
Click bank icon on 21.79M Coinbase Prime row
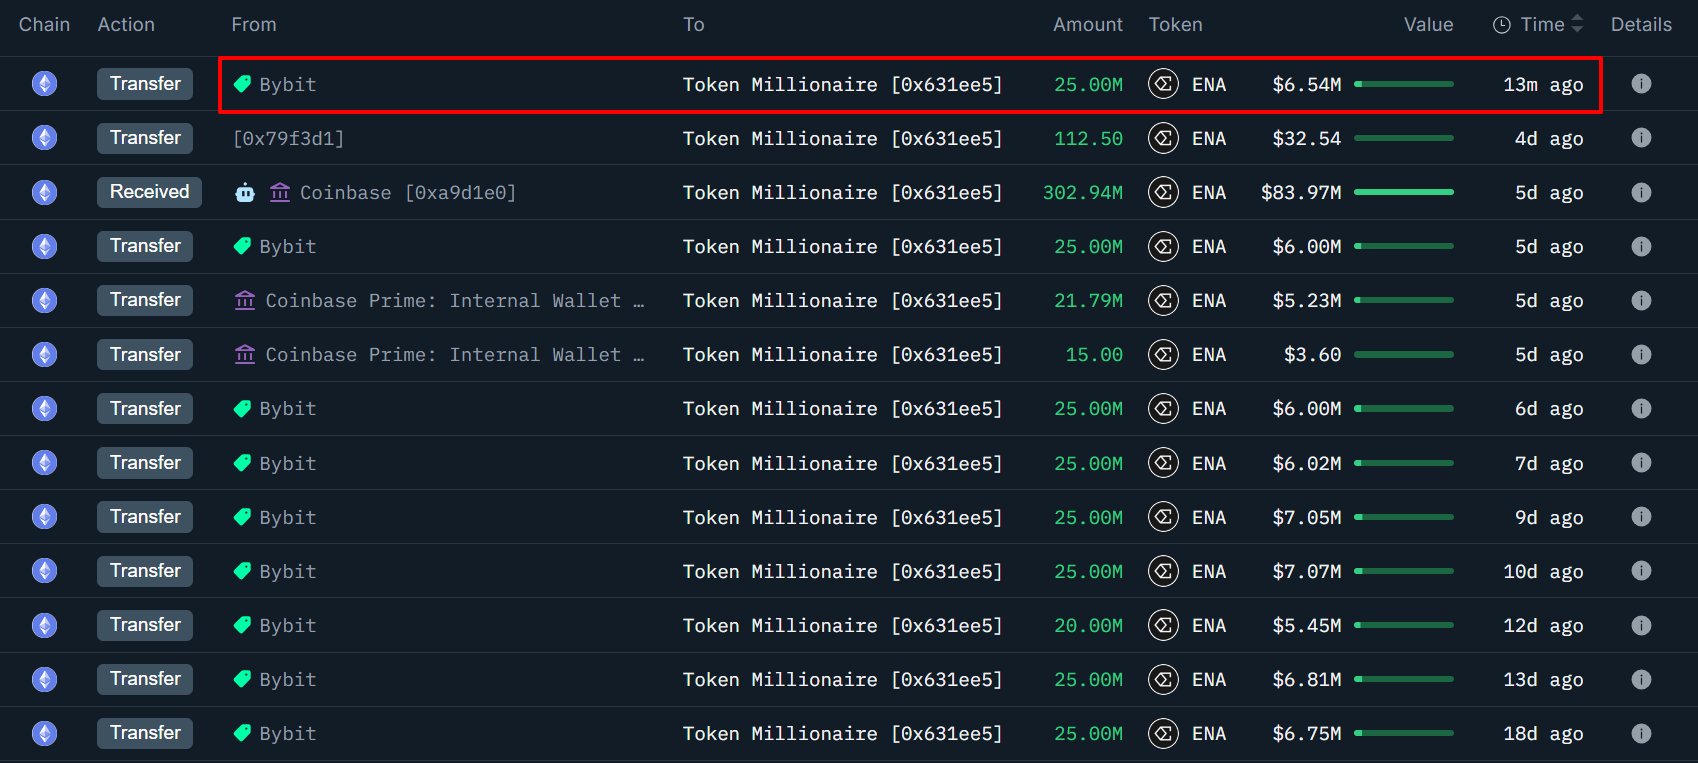coord(245,300)
